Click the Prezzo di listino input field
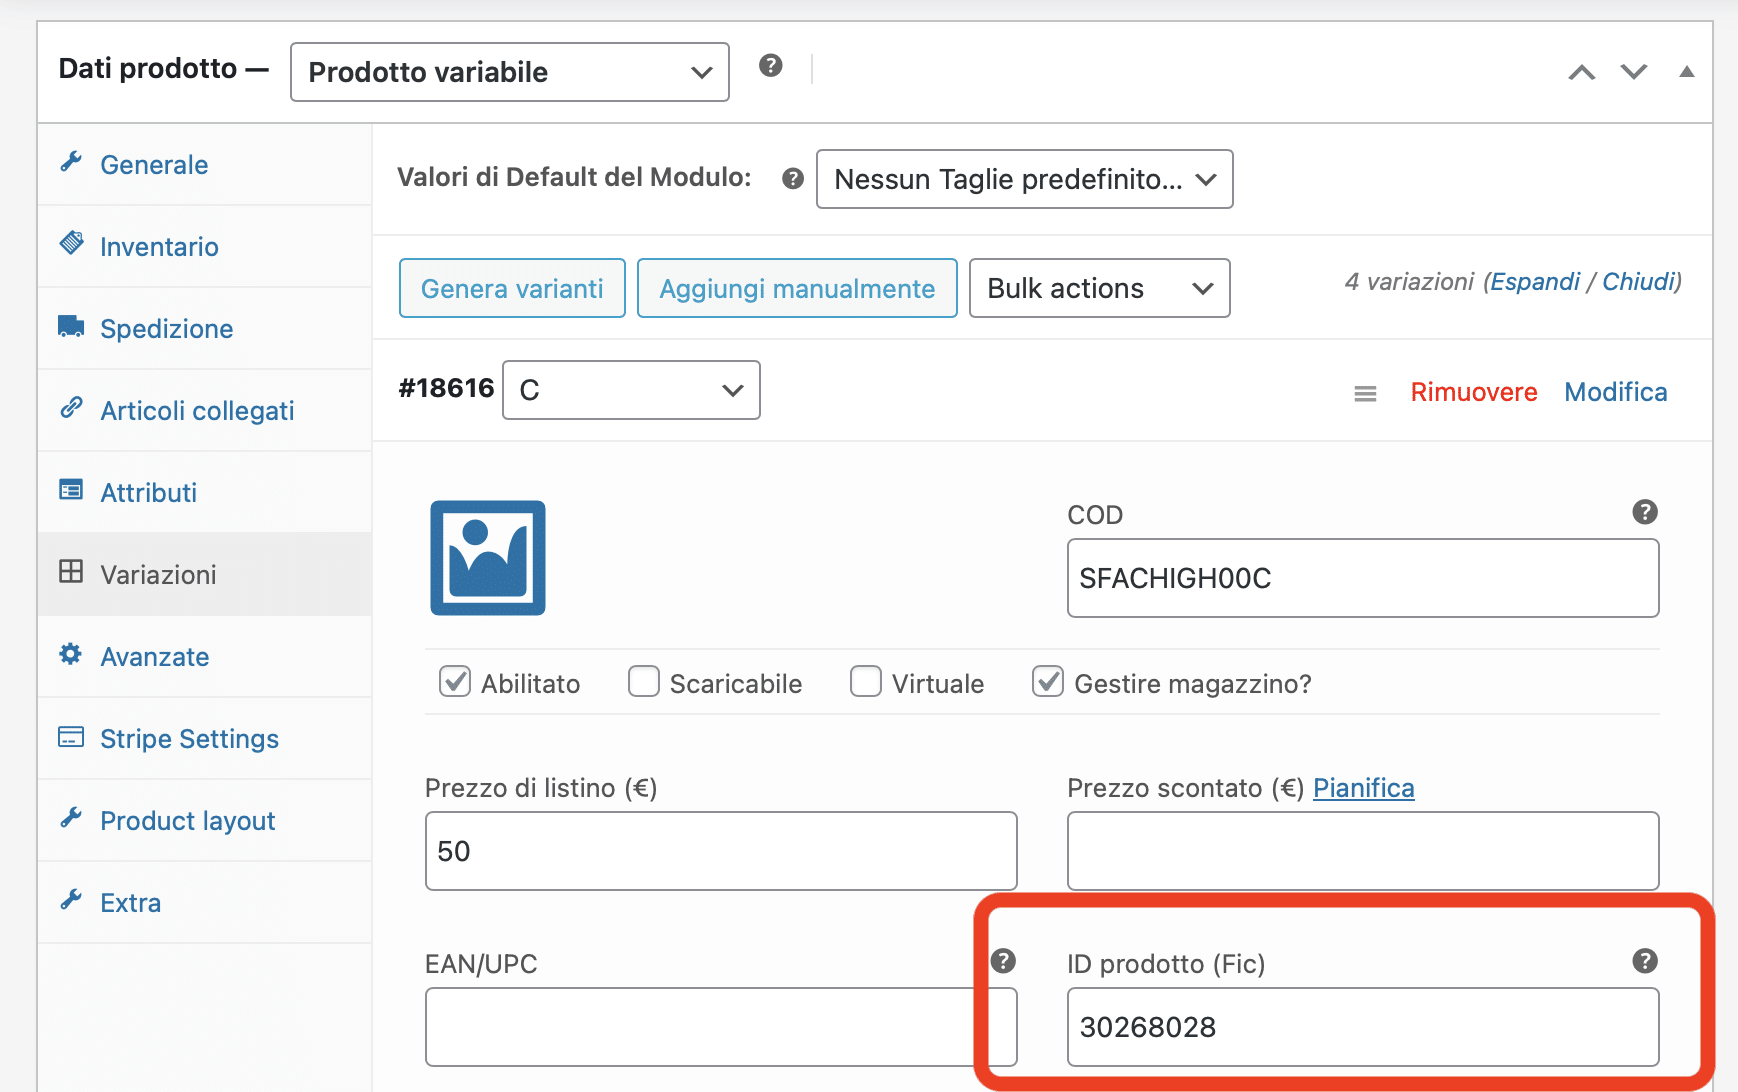 (x=720, y=851)
